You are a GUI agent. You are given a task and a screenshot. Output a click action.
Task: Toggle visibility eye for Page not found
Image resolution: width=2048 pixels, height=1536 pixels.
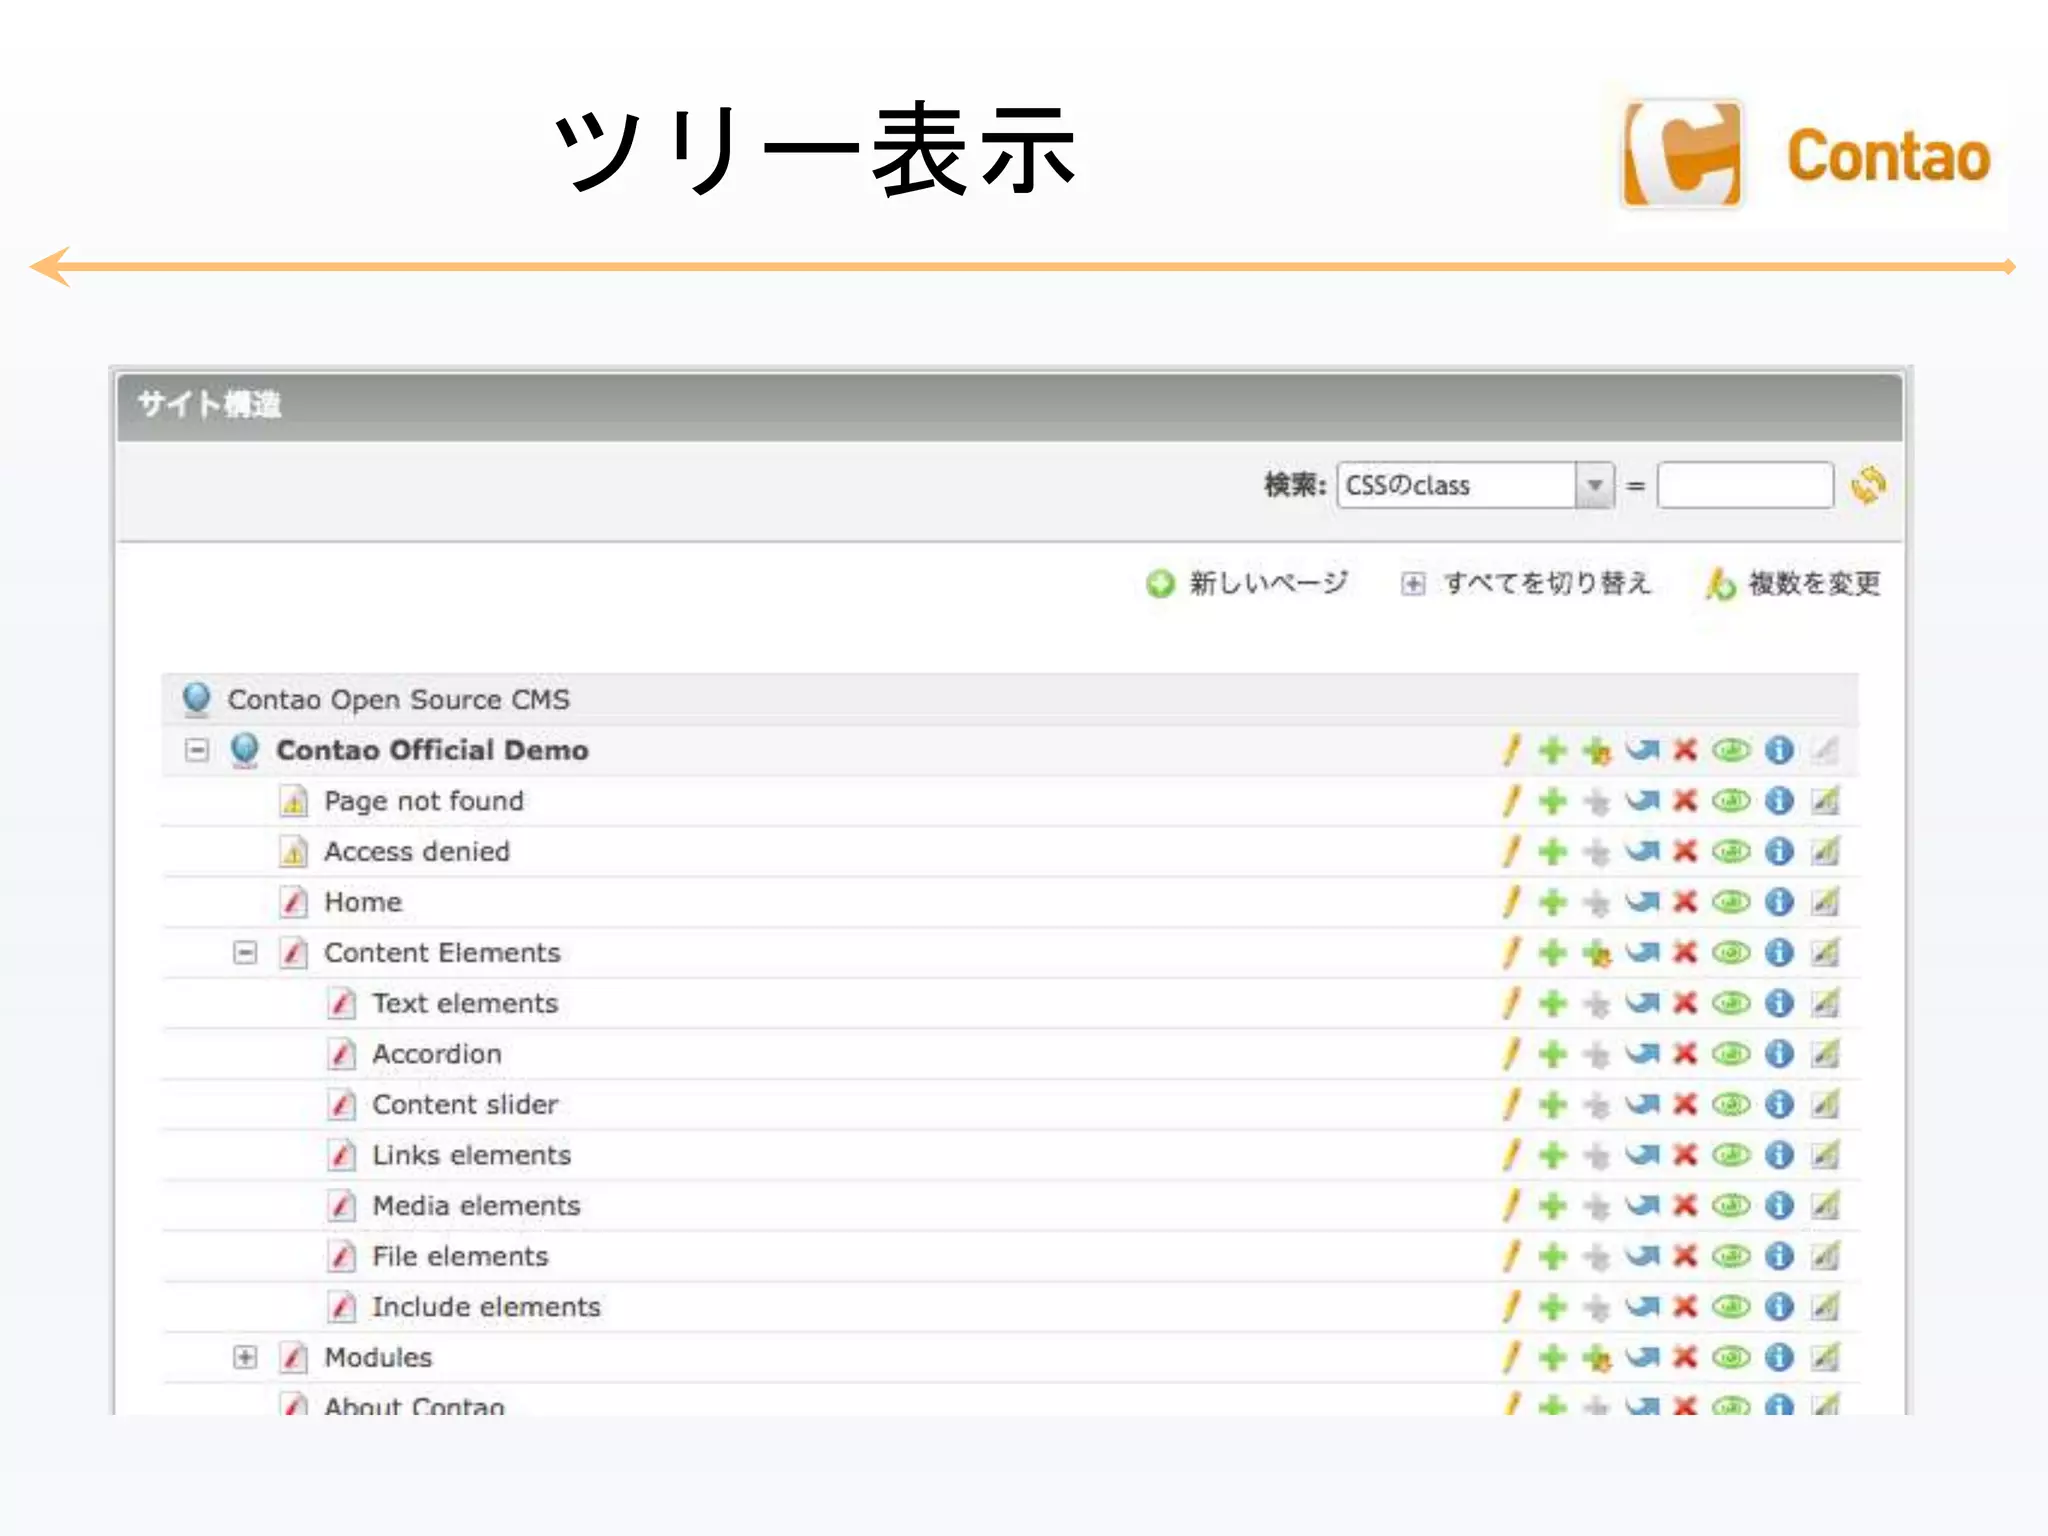1731,801
